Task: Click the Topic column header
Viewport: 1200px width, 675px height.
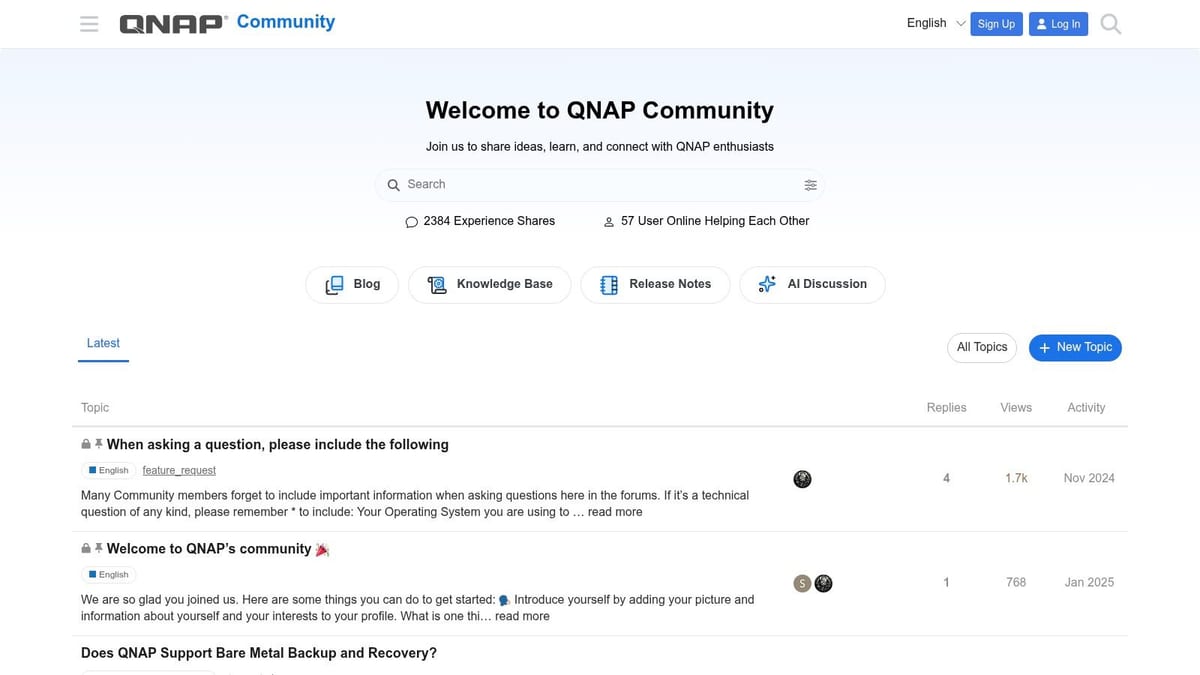Action: click(95, 408)
